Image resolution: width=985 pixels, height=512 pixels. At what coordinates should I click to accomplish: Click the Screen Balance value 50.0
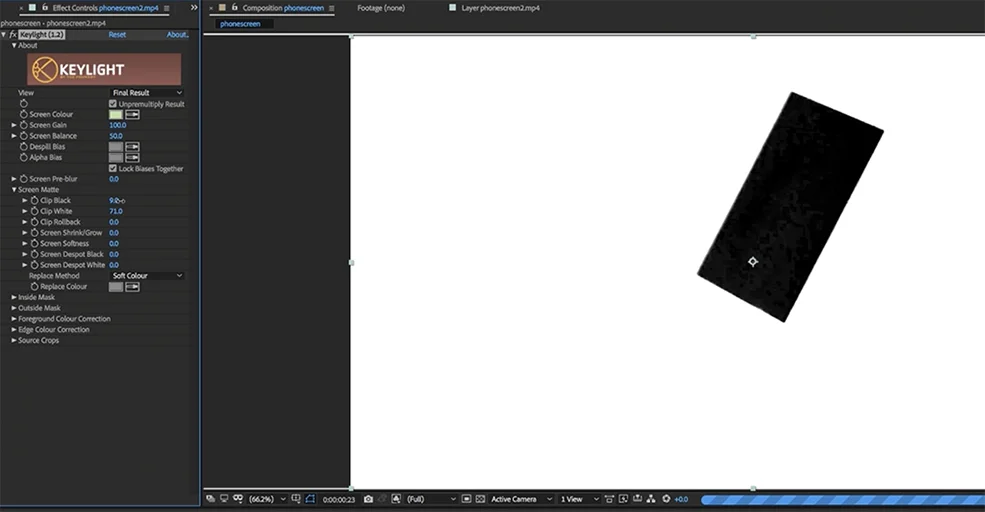[116, 136]
